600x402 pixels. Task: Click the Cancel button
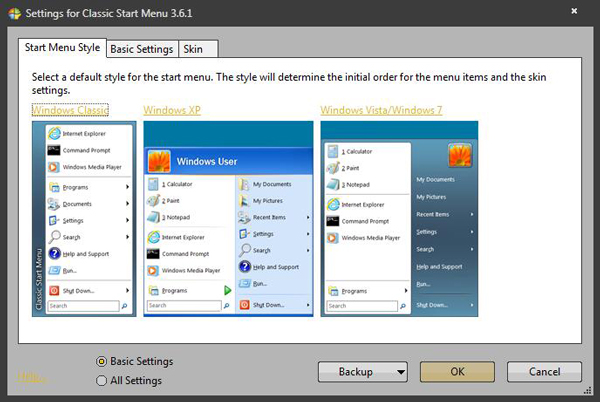pos(544,372)
